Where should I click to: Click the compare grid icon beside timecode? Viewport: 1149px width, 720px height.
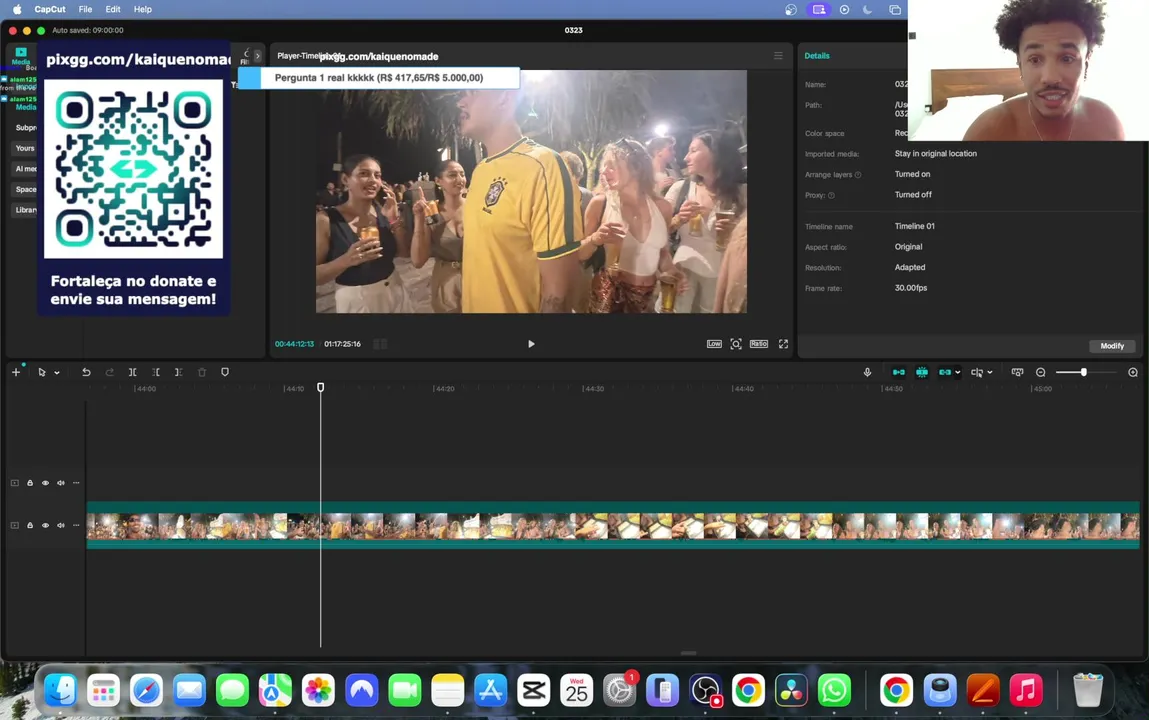(x=380, y=344)
